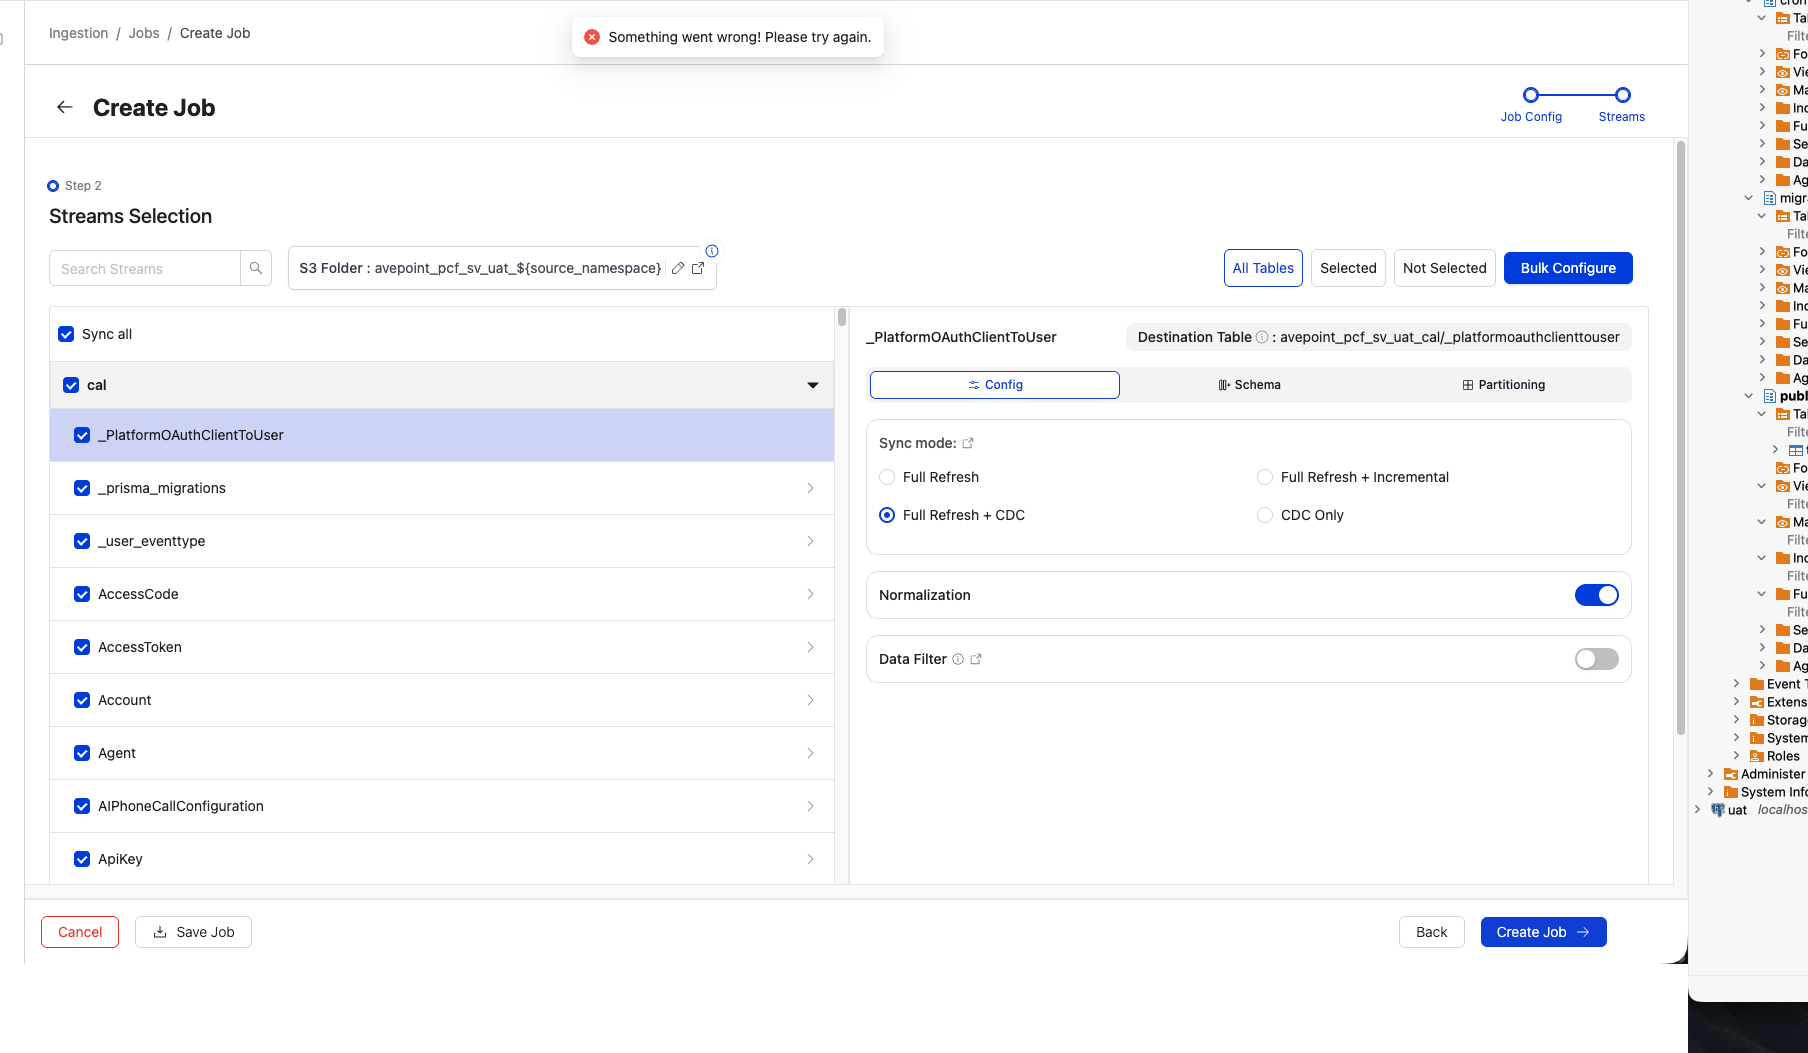Uncheck the AccessCode stream checkbox
Viewport: 1808px width, 1053px height.
pyautogui.click(x=82, y=594)
